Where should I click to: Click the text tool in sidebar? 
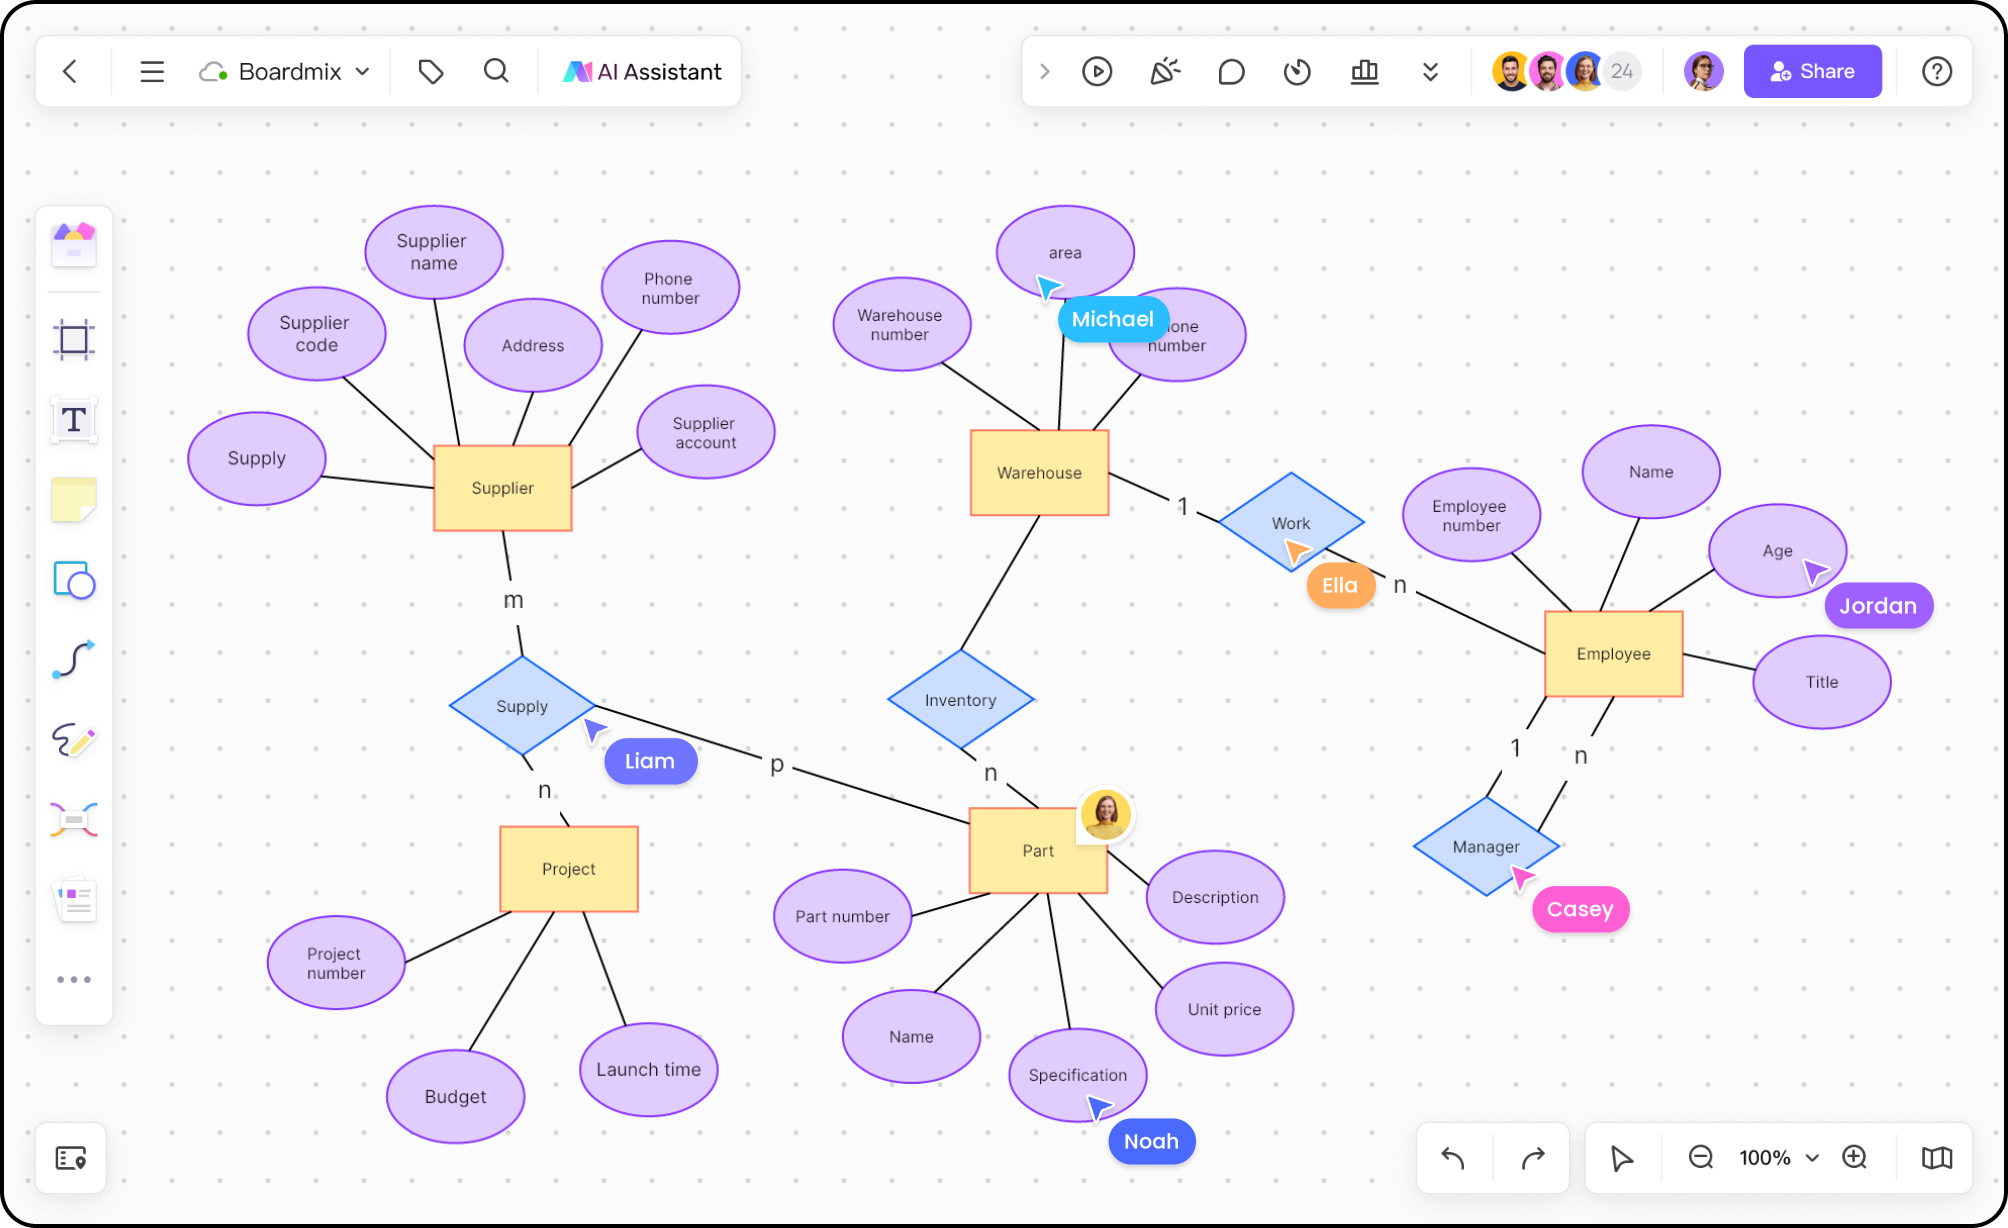tap(73, 420)
